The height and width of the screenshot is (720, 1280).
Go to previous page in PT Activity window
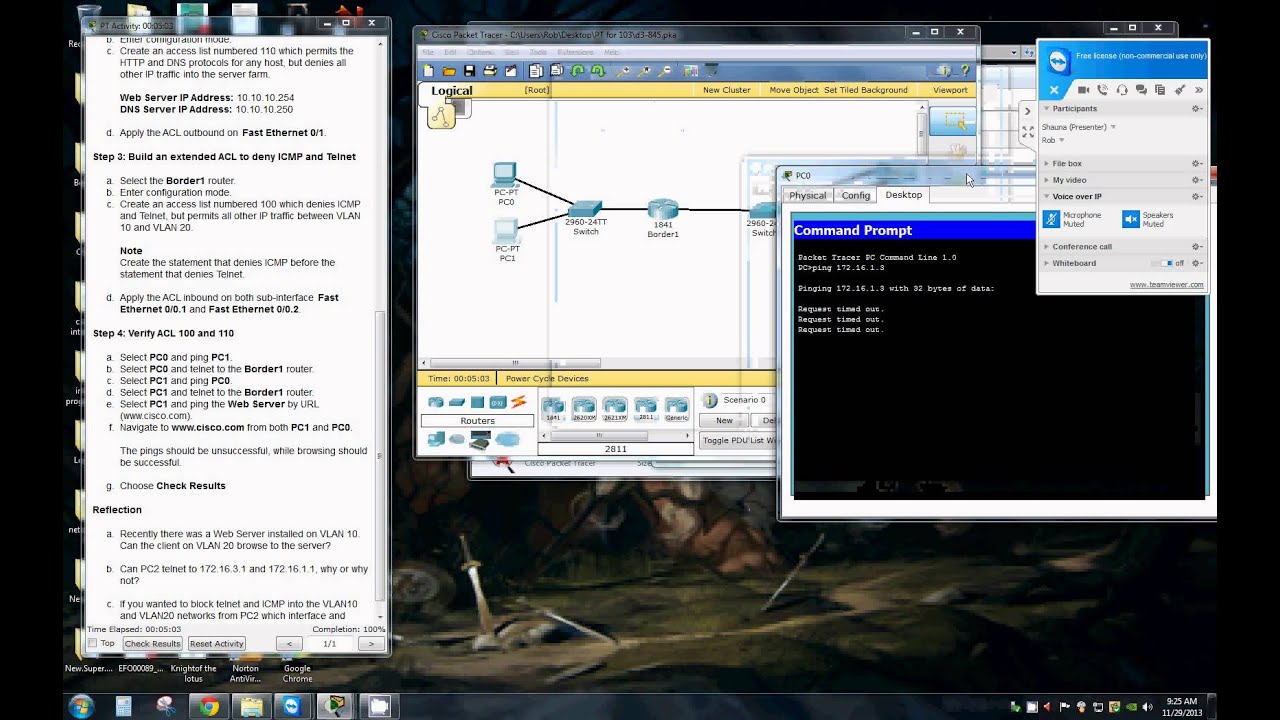click(289, 644)
